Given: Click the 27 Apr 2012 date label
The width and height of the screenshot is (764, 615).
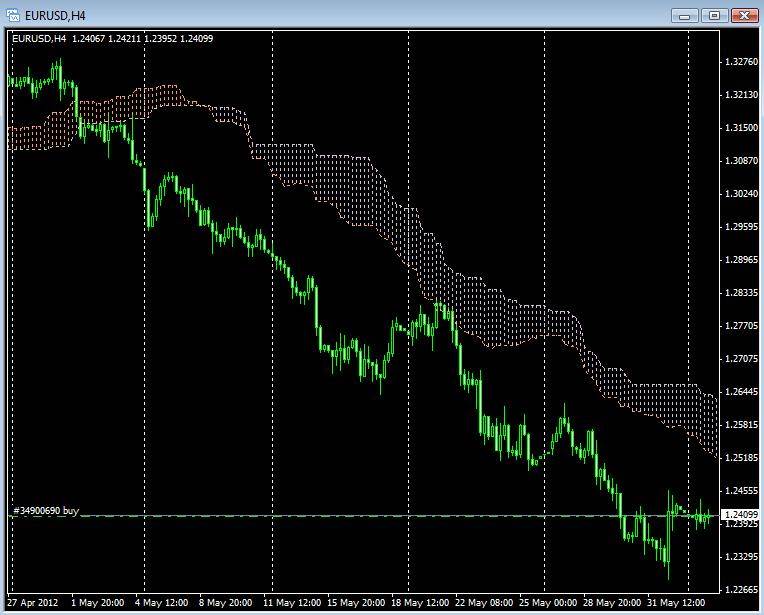Looking at the screenshot, I should (31, 604).
